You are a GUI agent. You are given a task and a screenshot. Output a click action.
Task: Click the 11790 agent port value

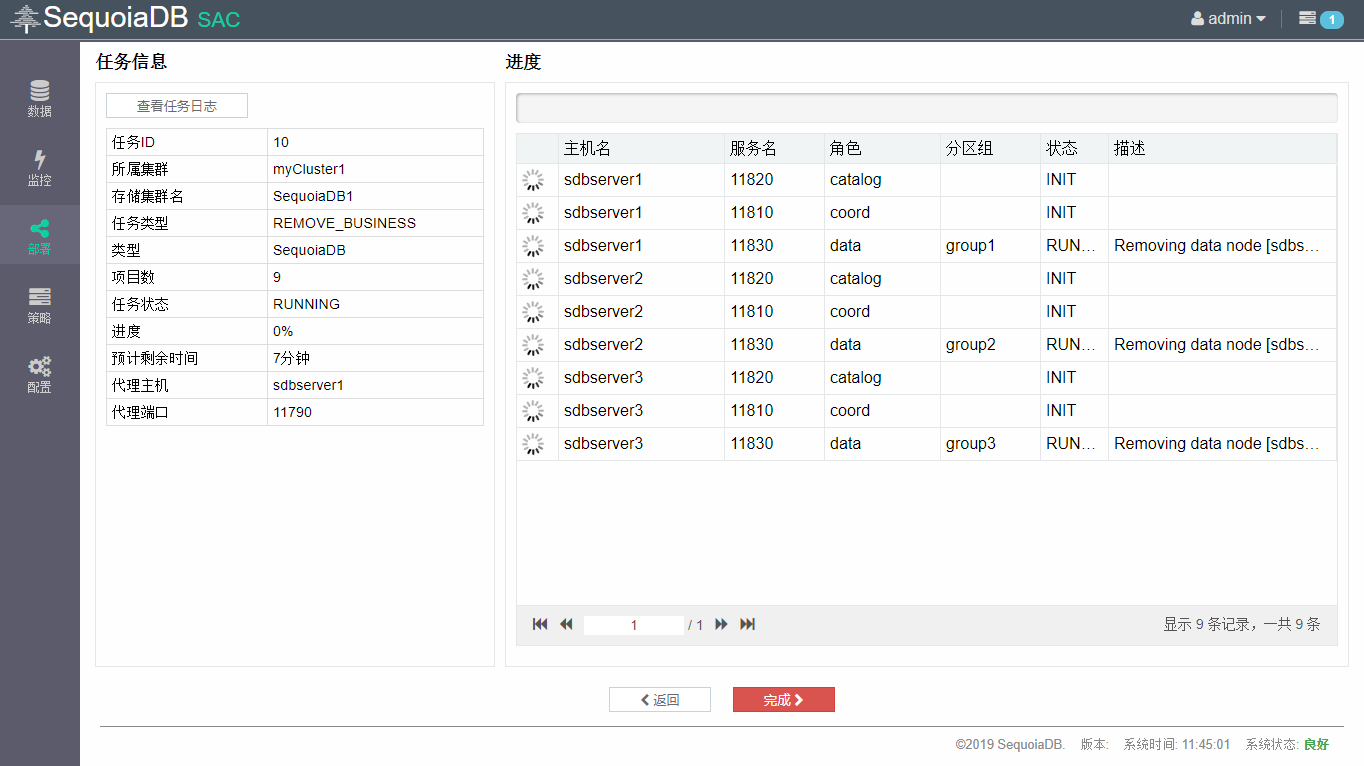(292, 412)
